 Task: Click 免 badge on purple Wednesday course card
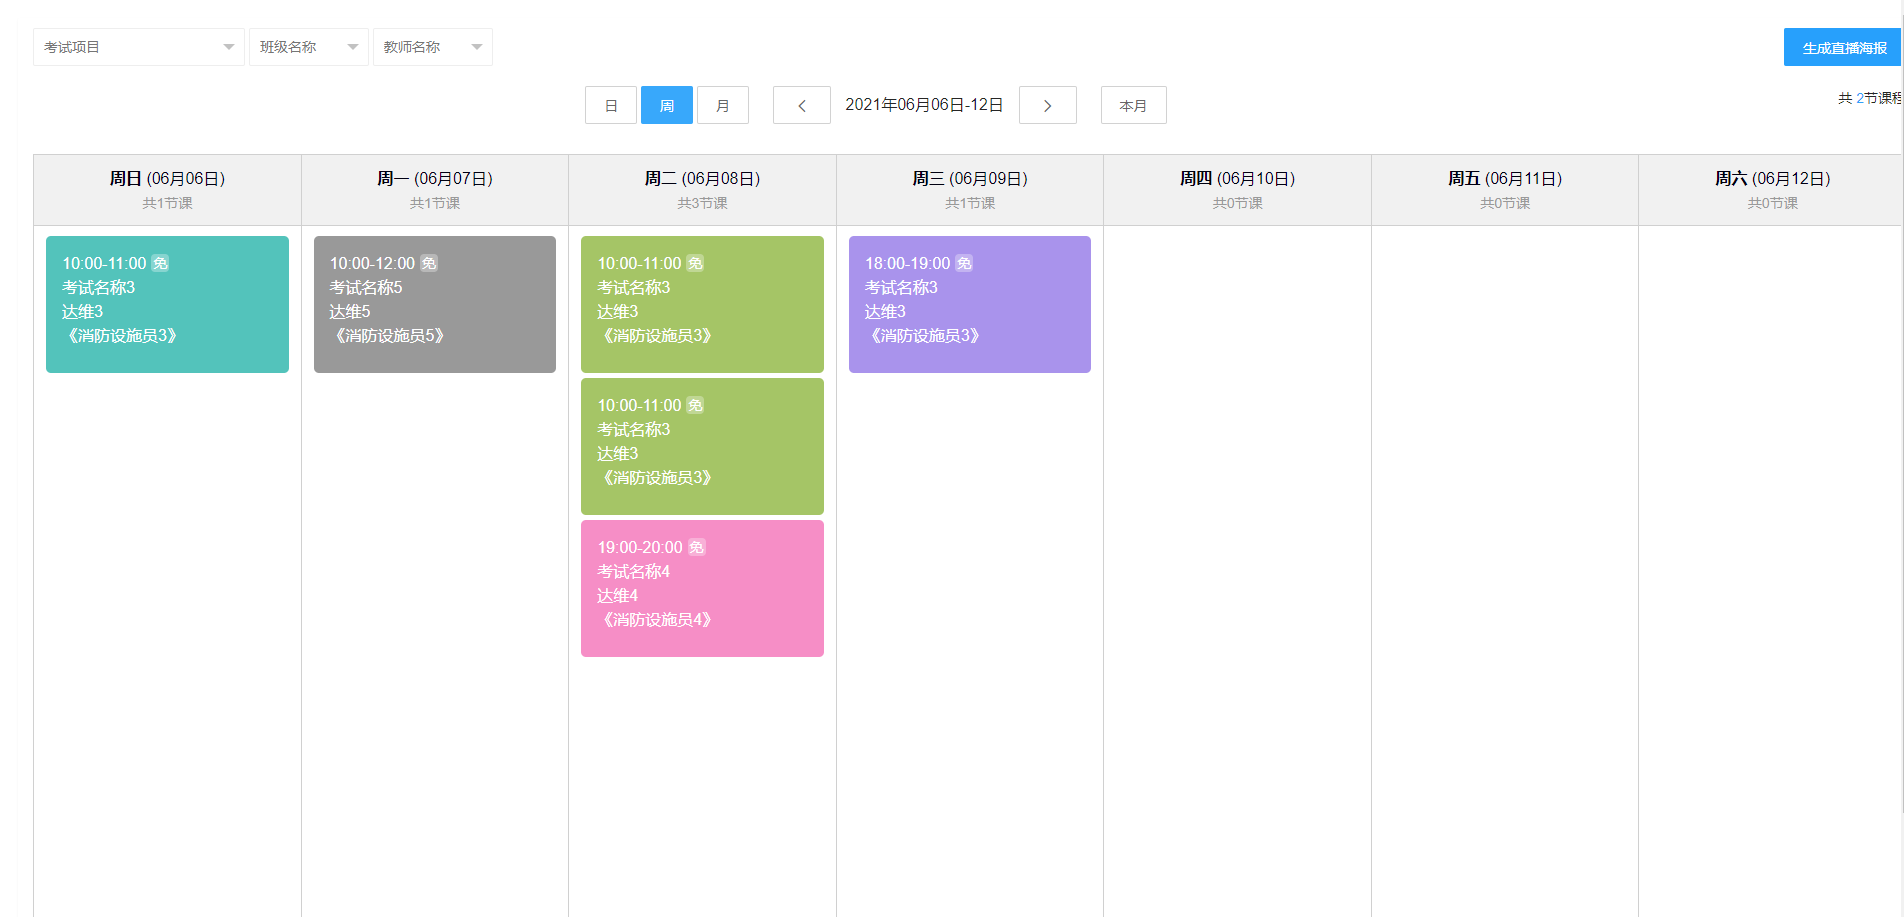pos(964,262)
